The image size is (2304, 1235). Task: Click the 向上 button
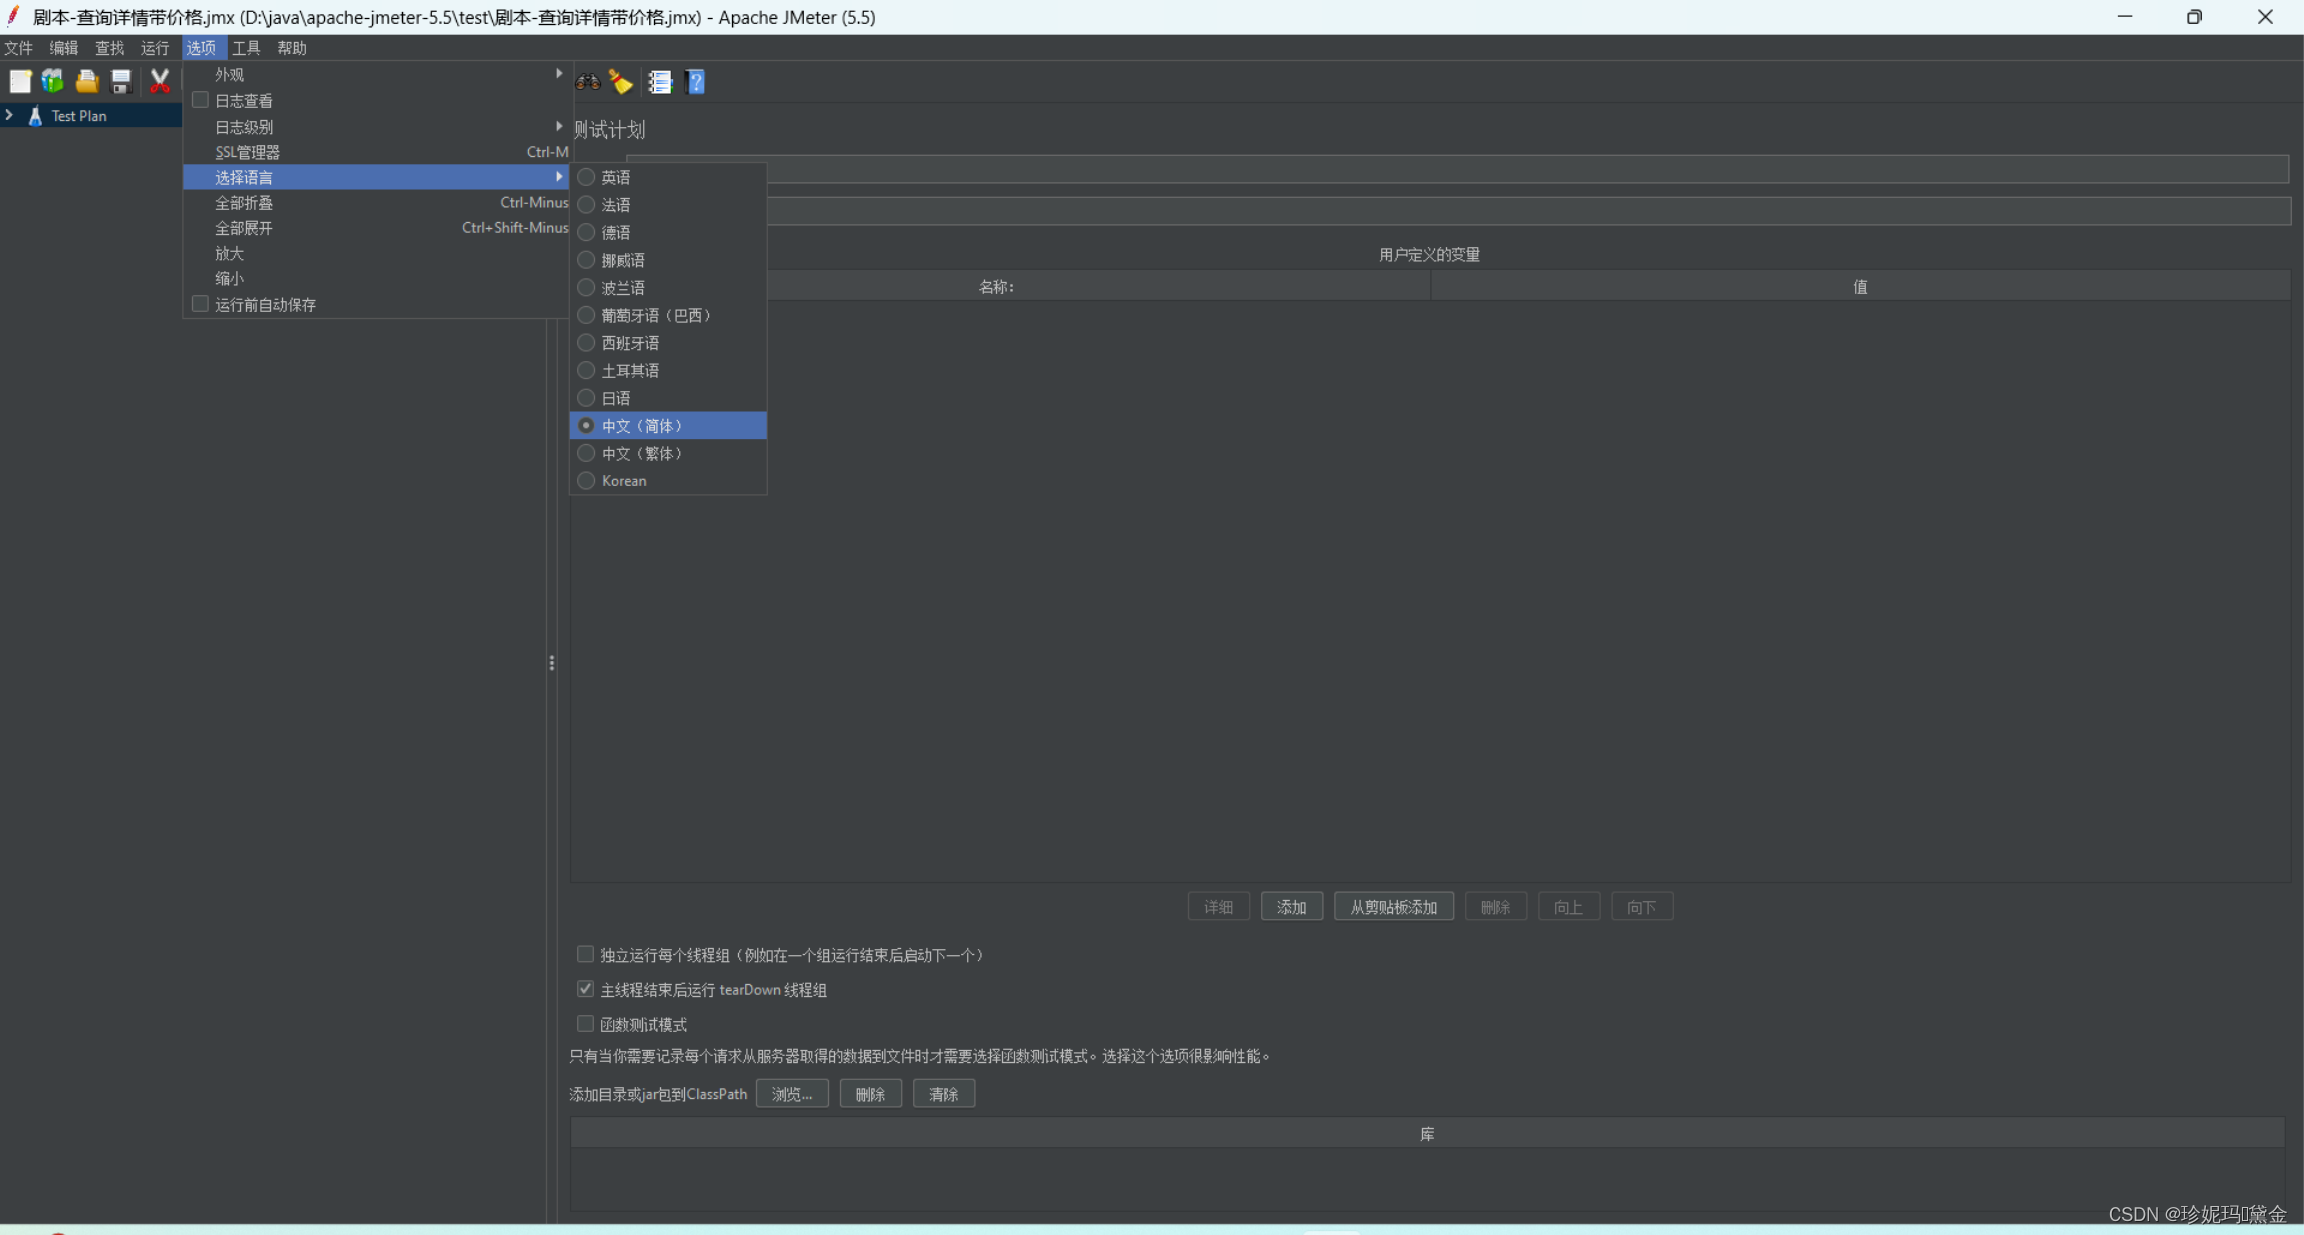coord(1568,907)
